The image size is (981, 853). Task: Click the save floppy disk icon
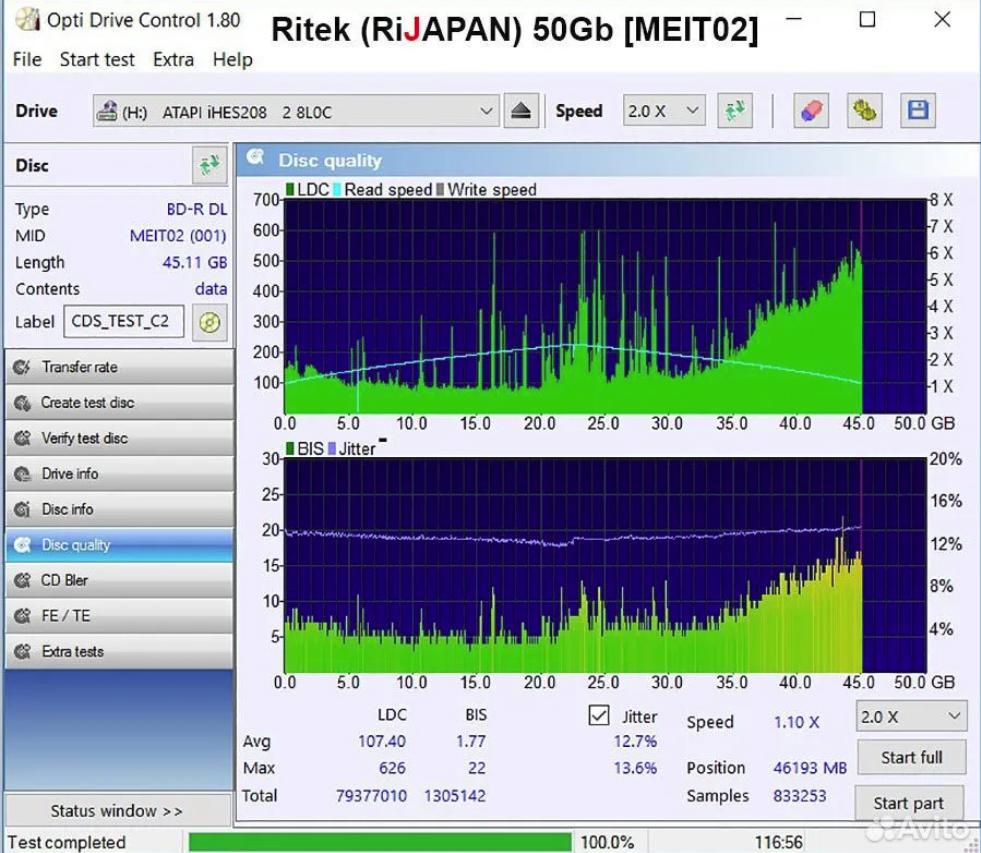tap(916, 111)
